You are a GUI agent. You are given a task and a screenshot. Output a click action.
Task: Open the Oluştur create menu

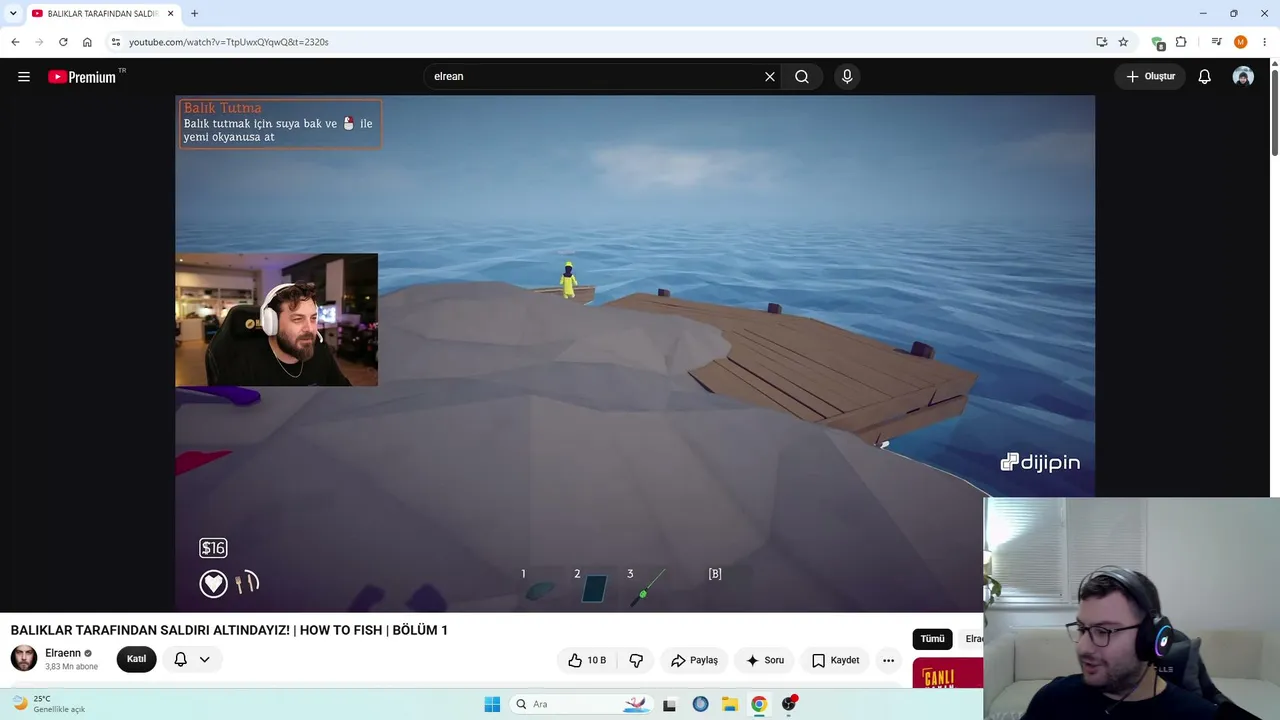pyautogui.click(x=1151, y=76)
